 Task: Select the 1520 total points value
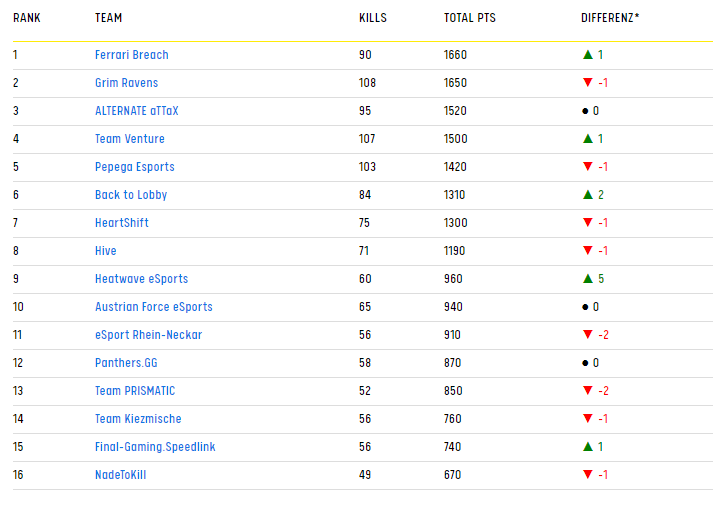(455, 111)
